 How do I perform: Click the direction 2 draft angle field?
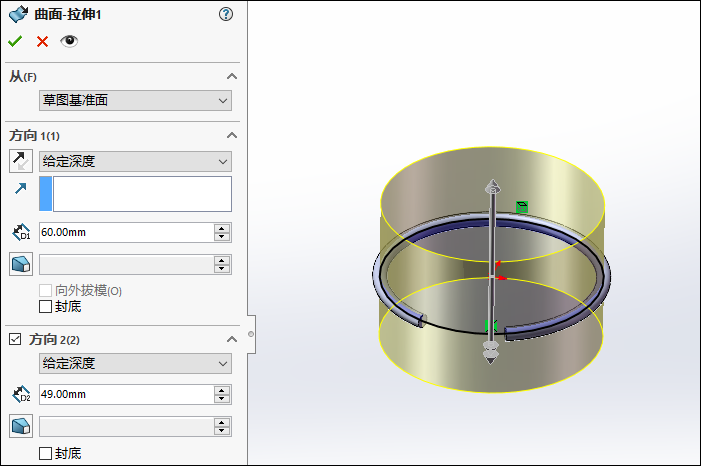(127, 427)
